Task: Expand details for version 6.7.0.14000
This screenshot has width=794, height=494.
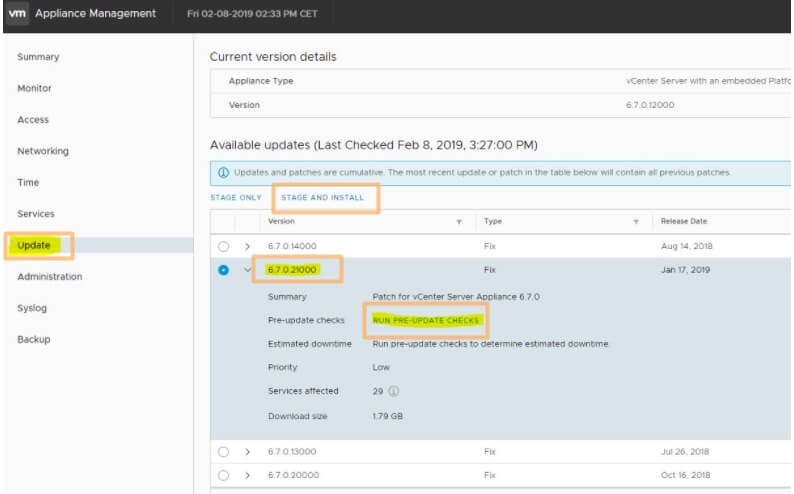Action: click(247, 246)
